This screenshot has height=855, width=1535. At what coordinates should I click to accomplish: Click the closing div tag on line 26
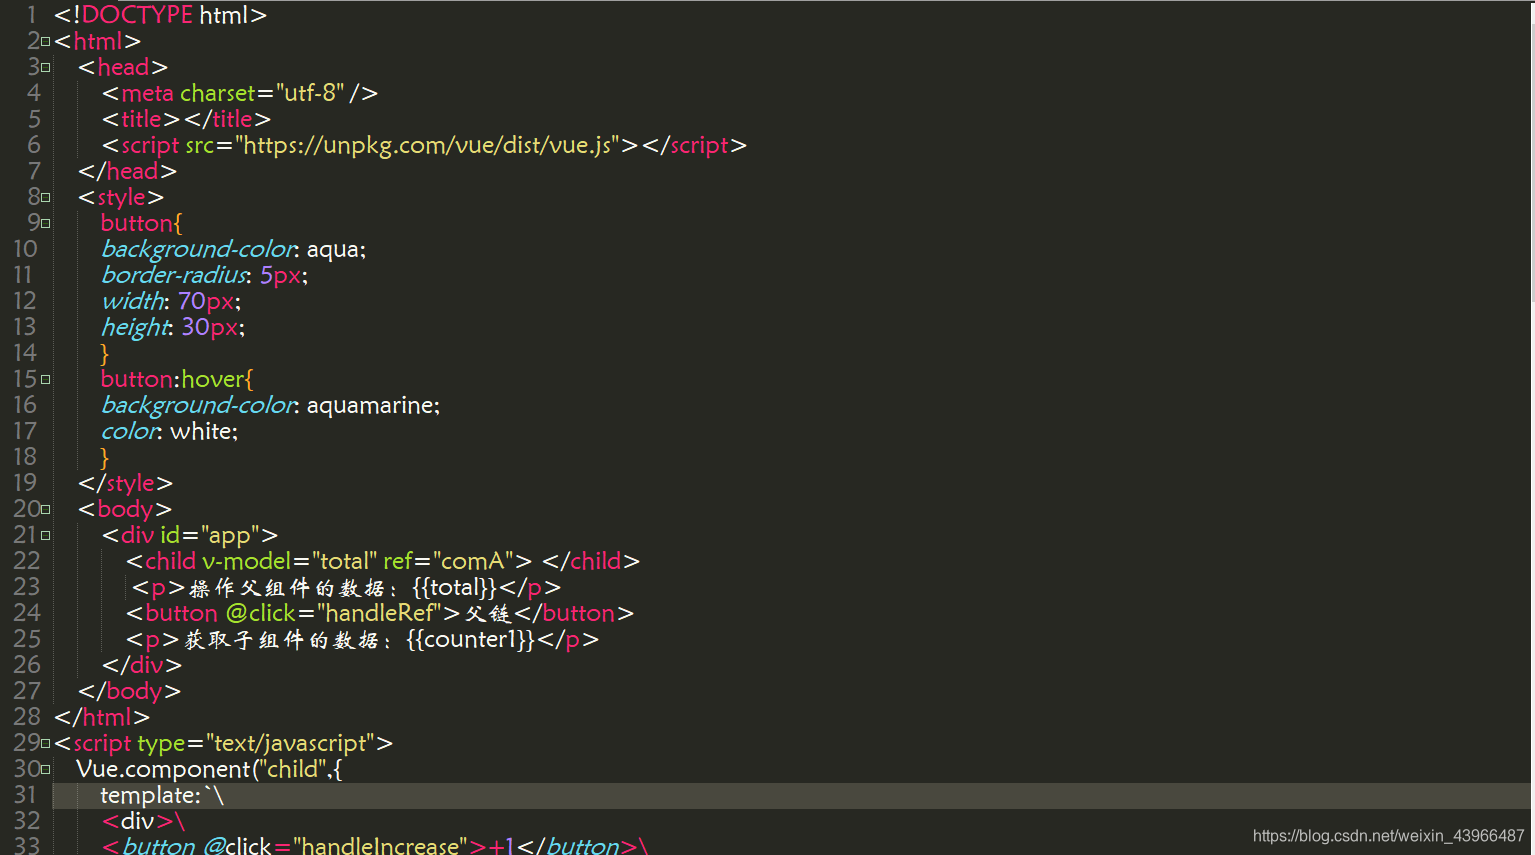(142, 665)
